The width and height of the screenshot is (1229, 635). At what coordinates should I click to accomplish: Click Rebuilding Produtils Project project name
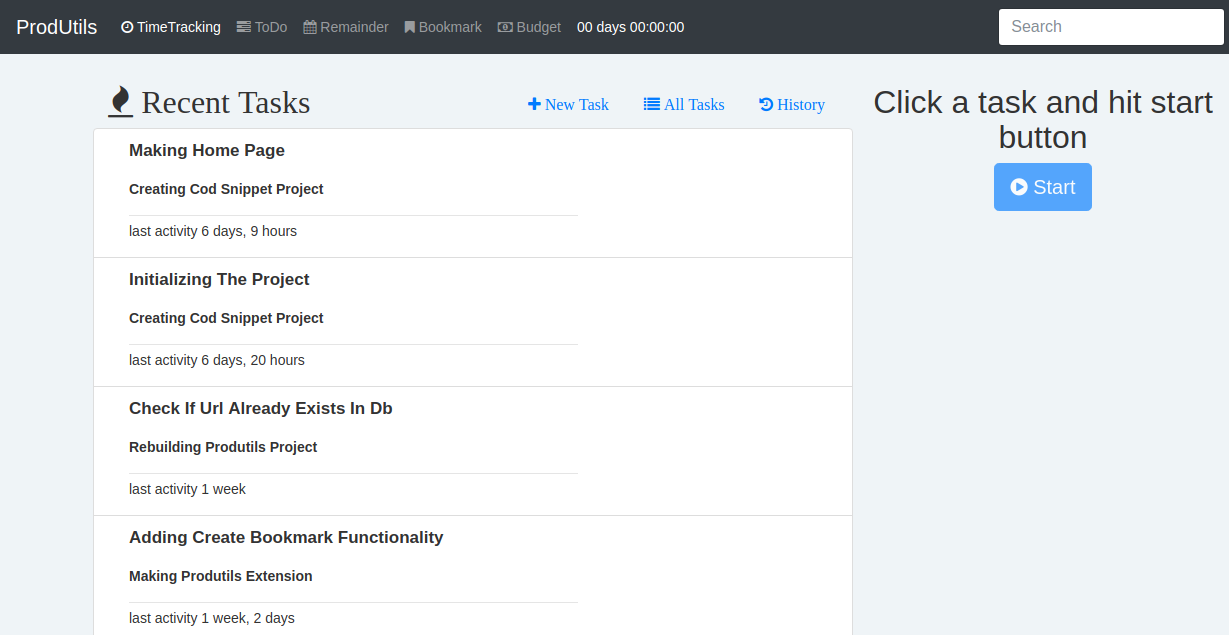(x=223, y=447)
